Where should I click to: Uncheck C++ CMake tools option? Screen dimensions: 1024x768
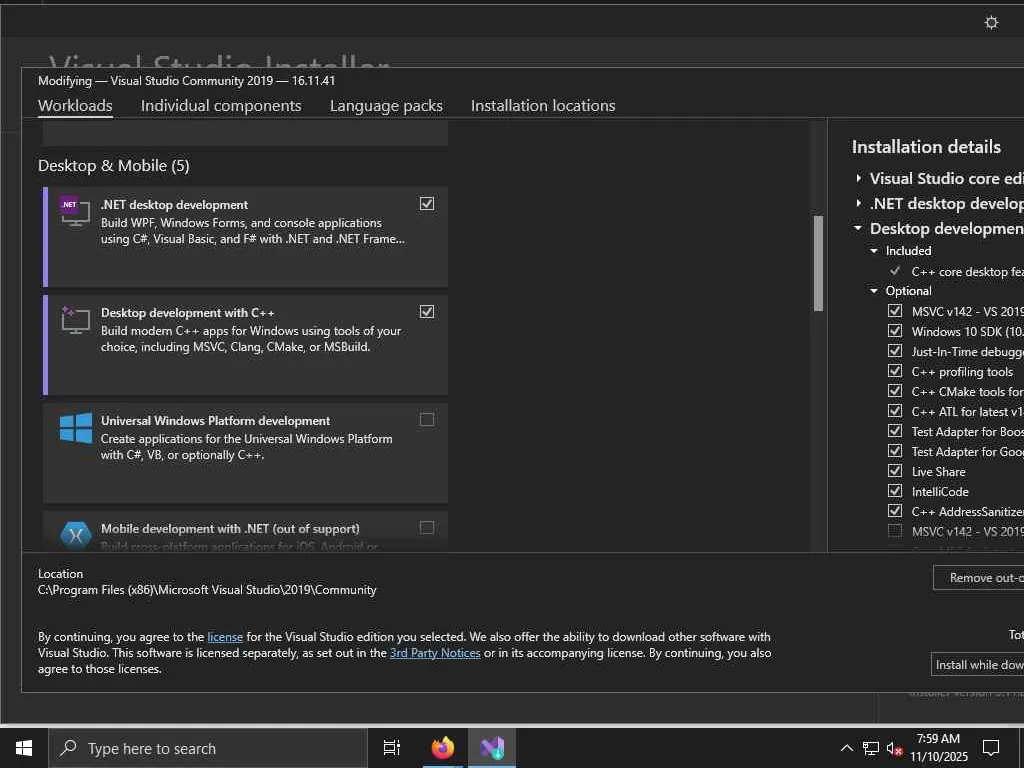pyautogui.click(x=895, y=391)
